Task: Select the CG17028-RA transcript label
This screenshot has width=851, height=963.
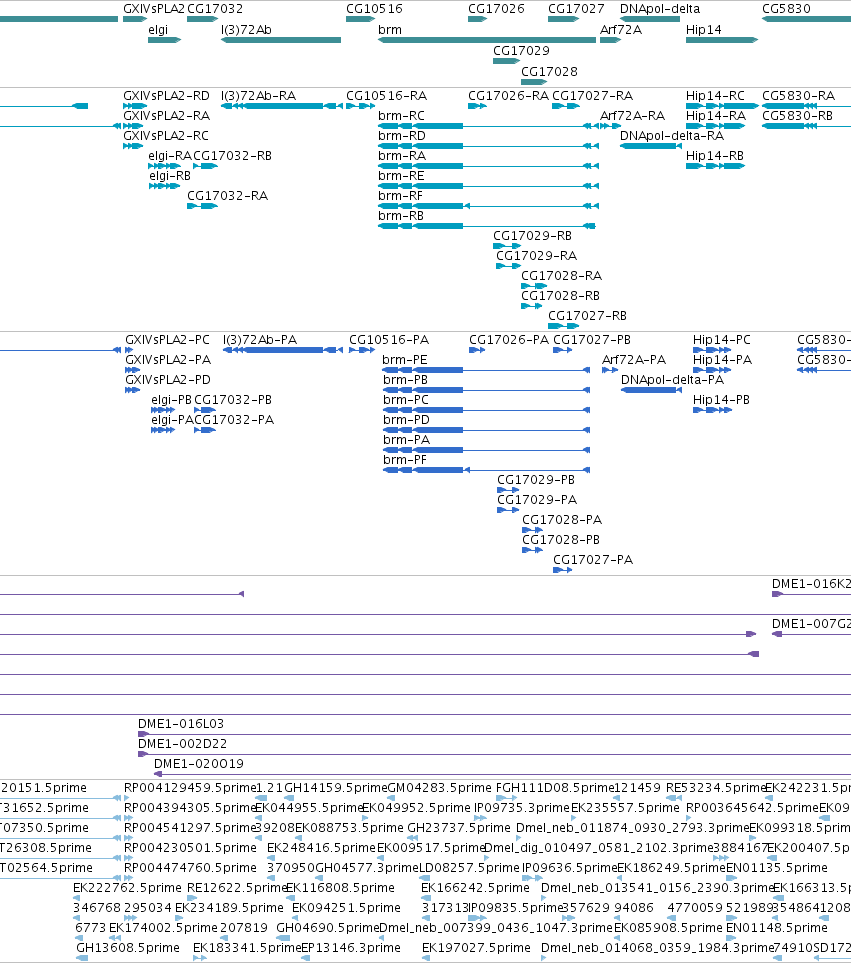Action: click(x=562, y=276)
